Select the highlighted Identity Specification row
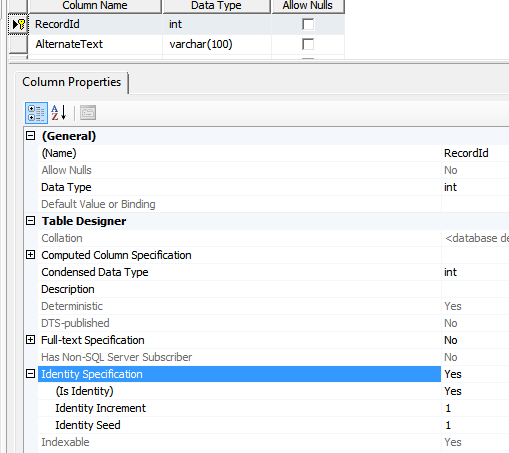Image resolution: width=509 pixels, height=453 pixels. (x=239, y=374)
